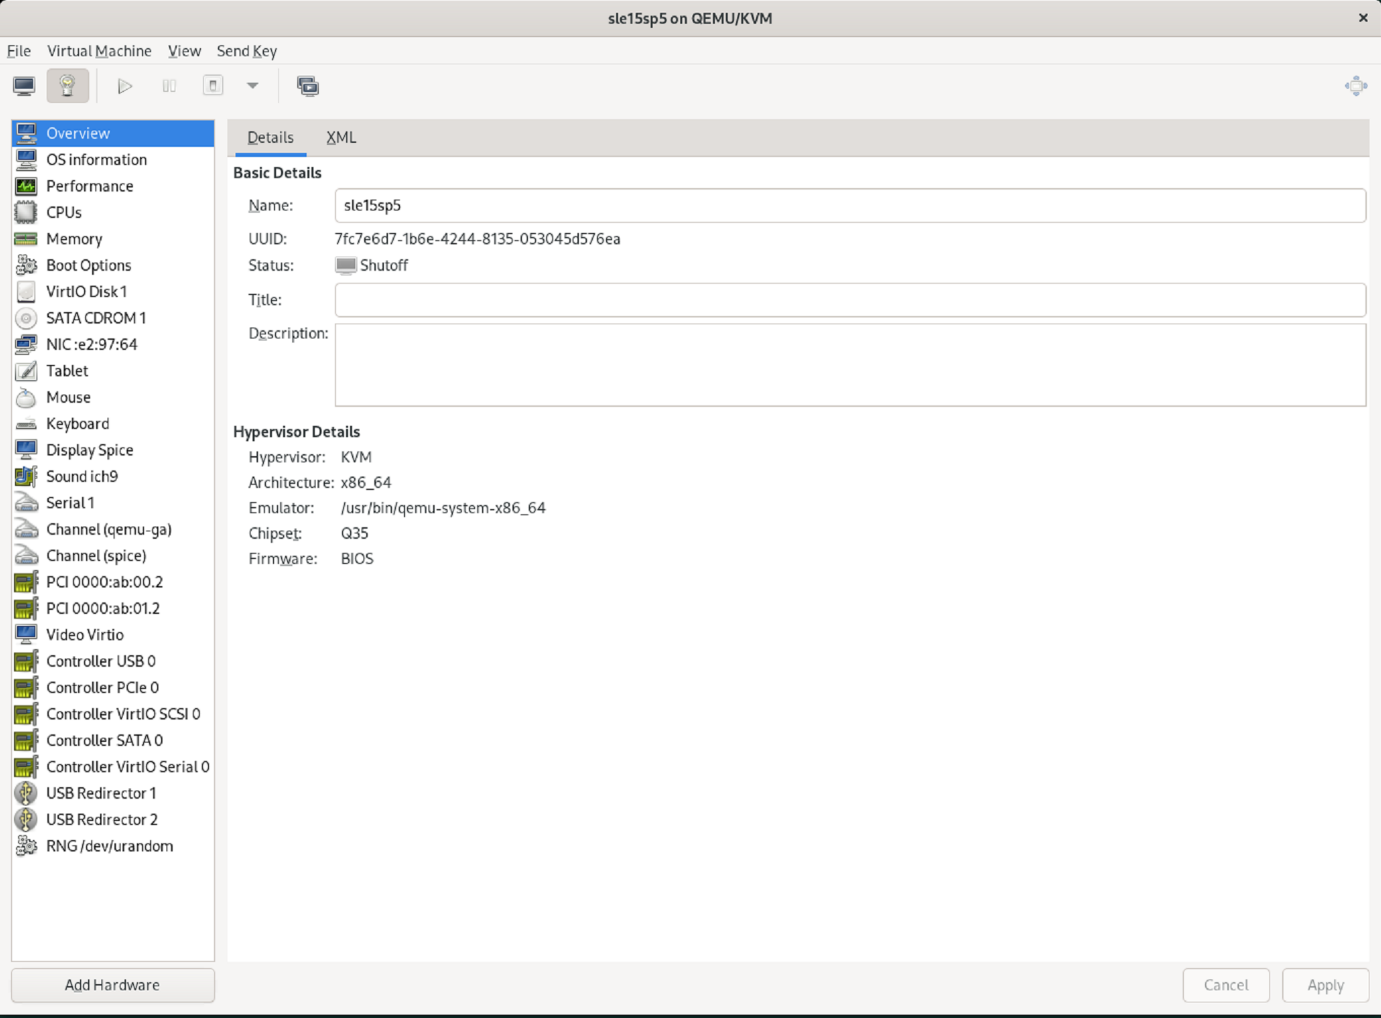The image size is (1381, 1018).
Task: Apply the current changes
Action: pyautogui.click(x=1325, y=985)
